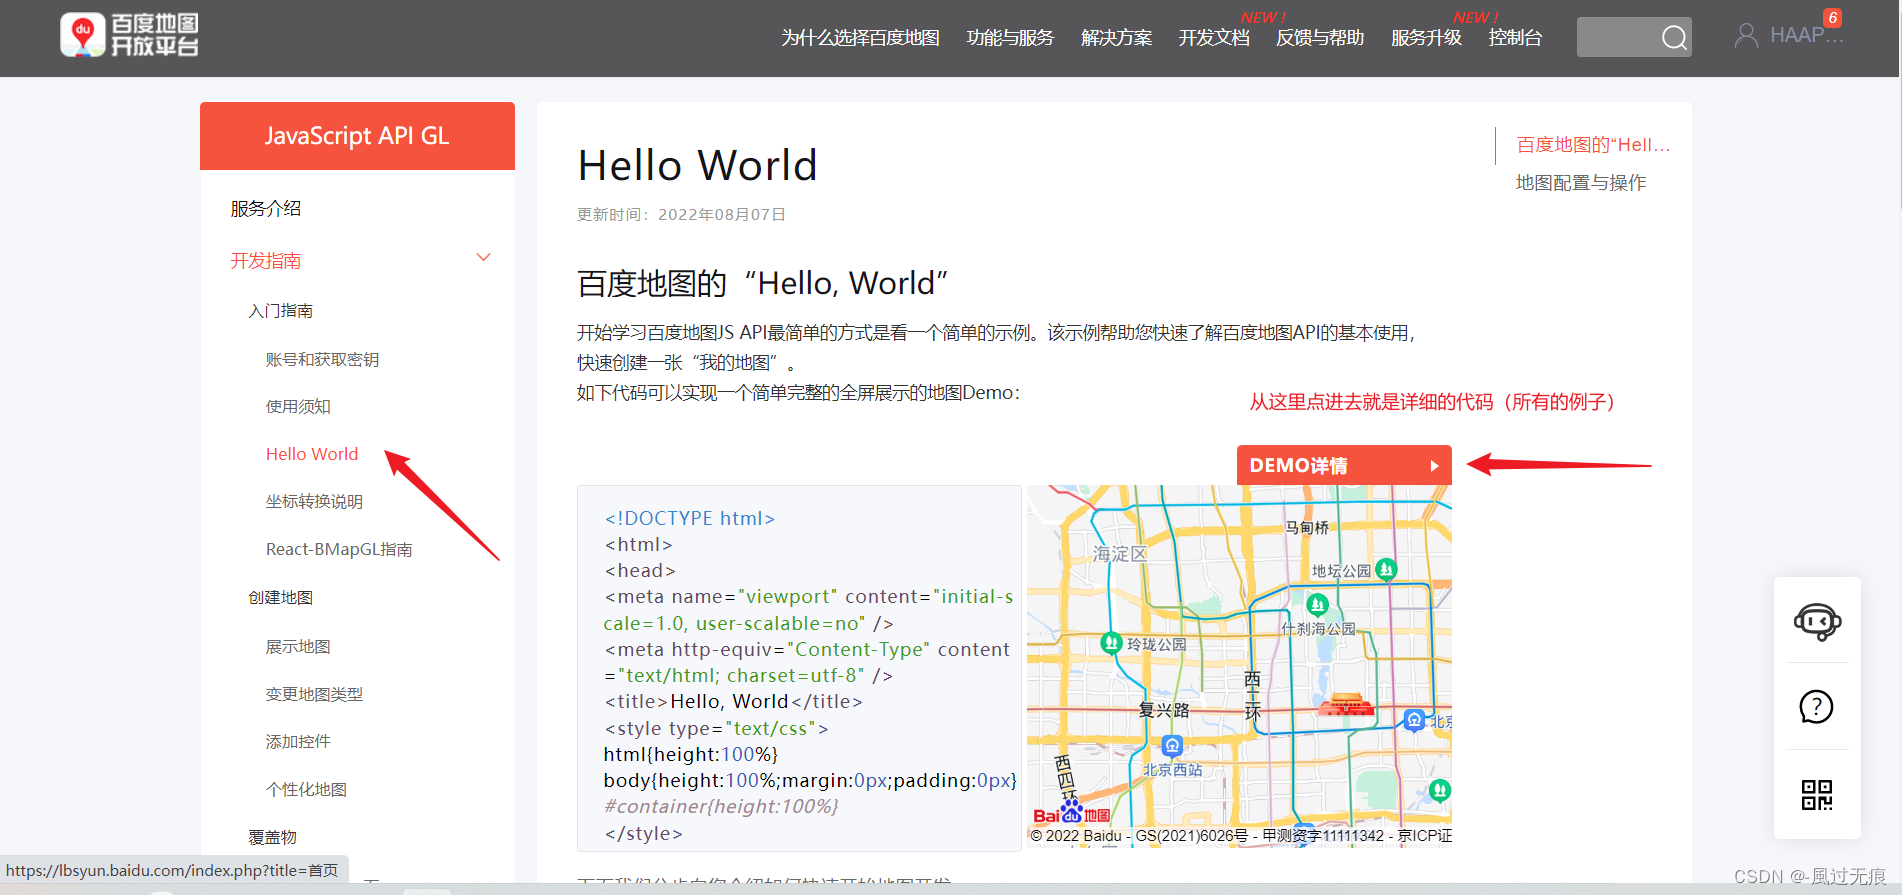Open React-BMapGL指南 page
Viewport: 1902px width, 895px height.
click(x=339, y=550)
